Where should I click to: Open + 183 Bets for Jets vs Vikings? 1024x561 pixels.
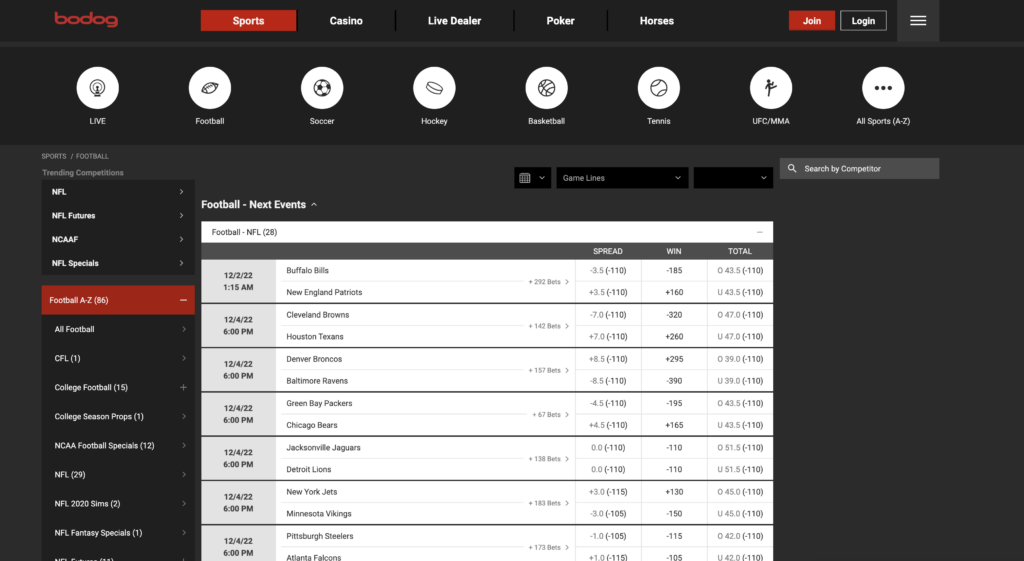click(x=549, y=503)
